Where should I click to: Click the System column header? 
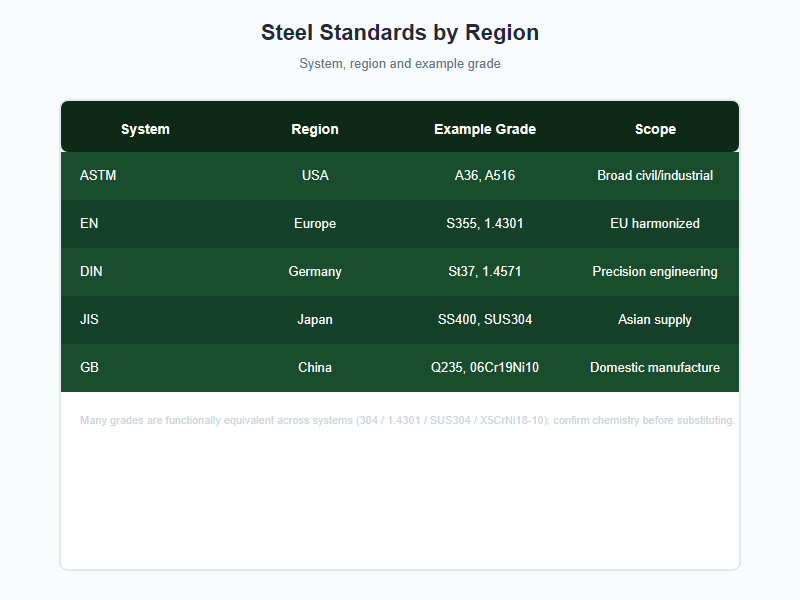145,129
